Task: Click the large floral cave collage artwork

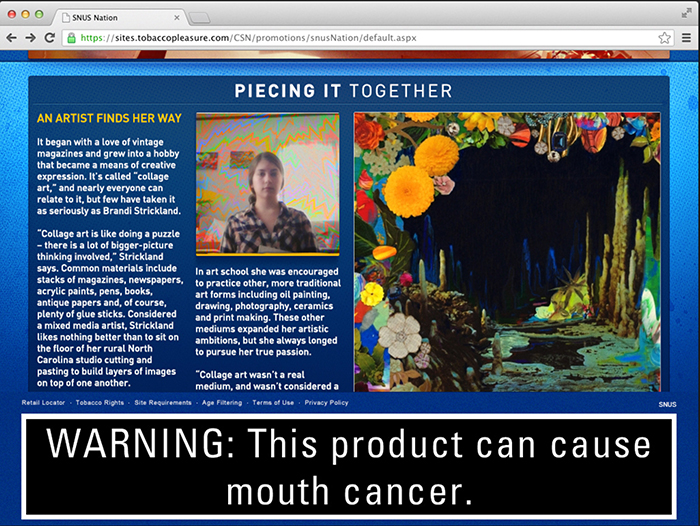Action: (507, 252)
